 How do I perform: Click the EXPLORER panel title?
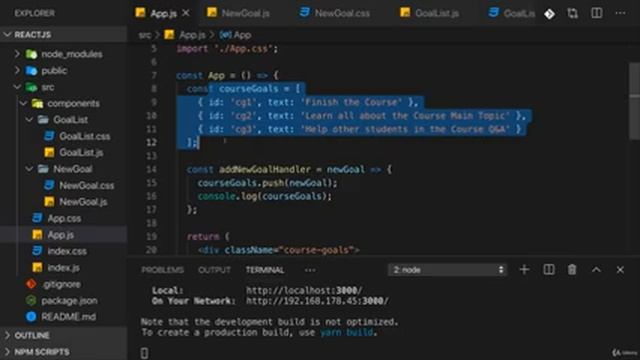point(34,13)
